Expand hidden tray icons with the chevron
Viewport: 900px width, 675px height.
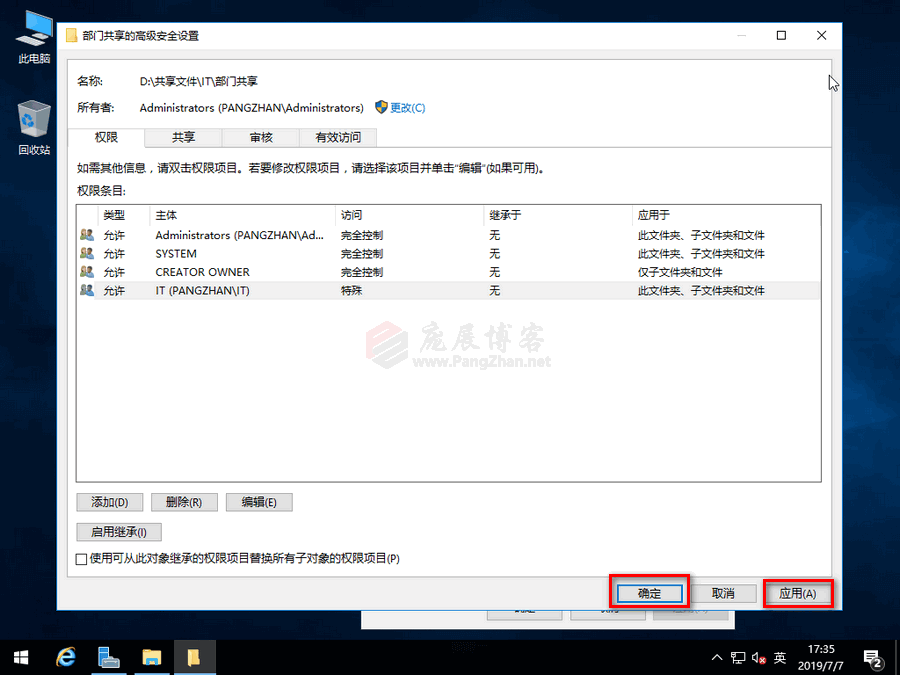[717, 657]
